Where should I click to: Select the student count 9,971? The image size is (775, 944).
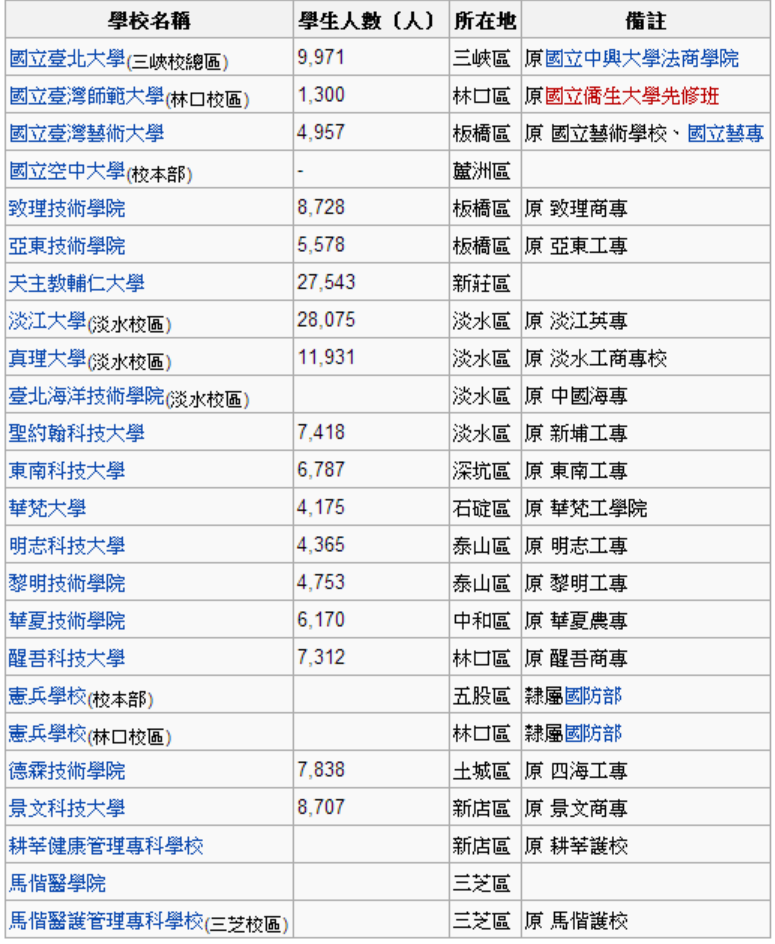point(320,57)
